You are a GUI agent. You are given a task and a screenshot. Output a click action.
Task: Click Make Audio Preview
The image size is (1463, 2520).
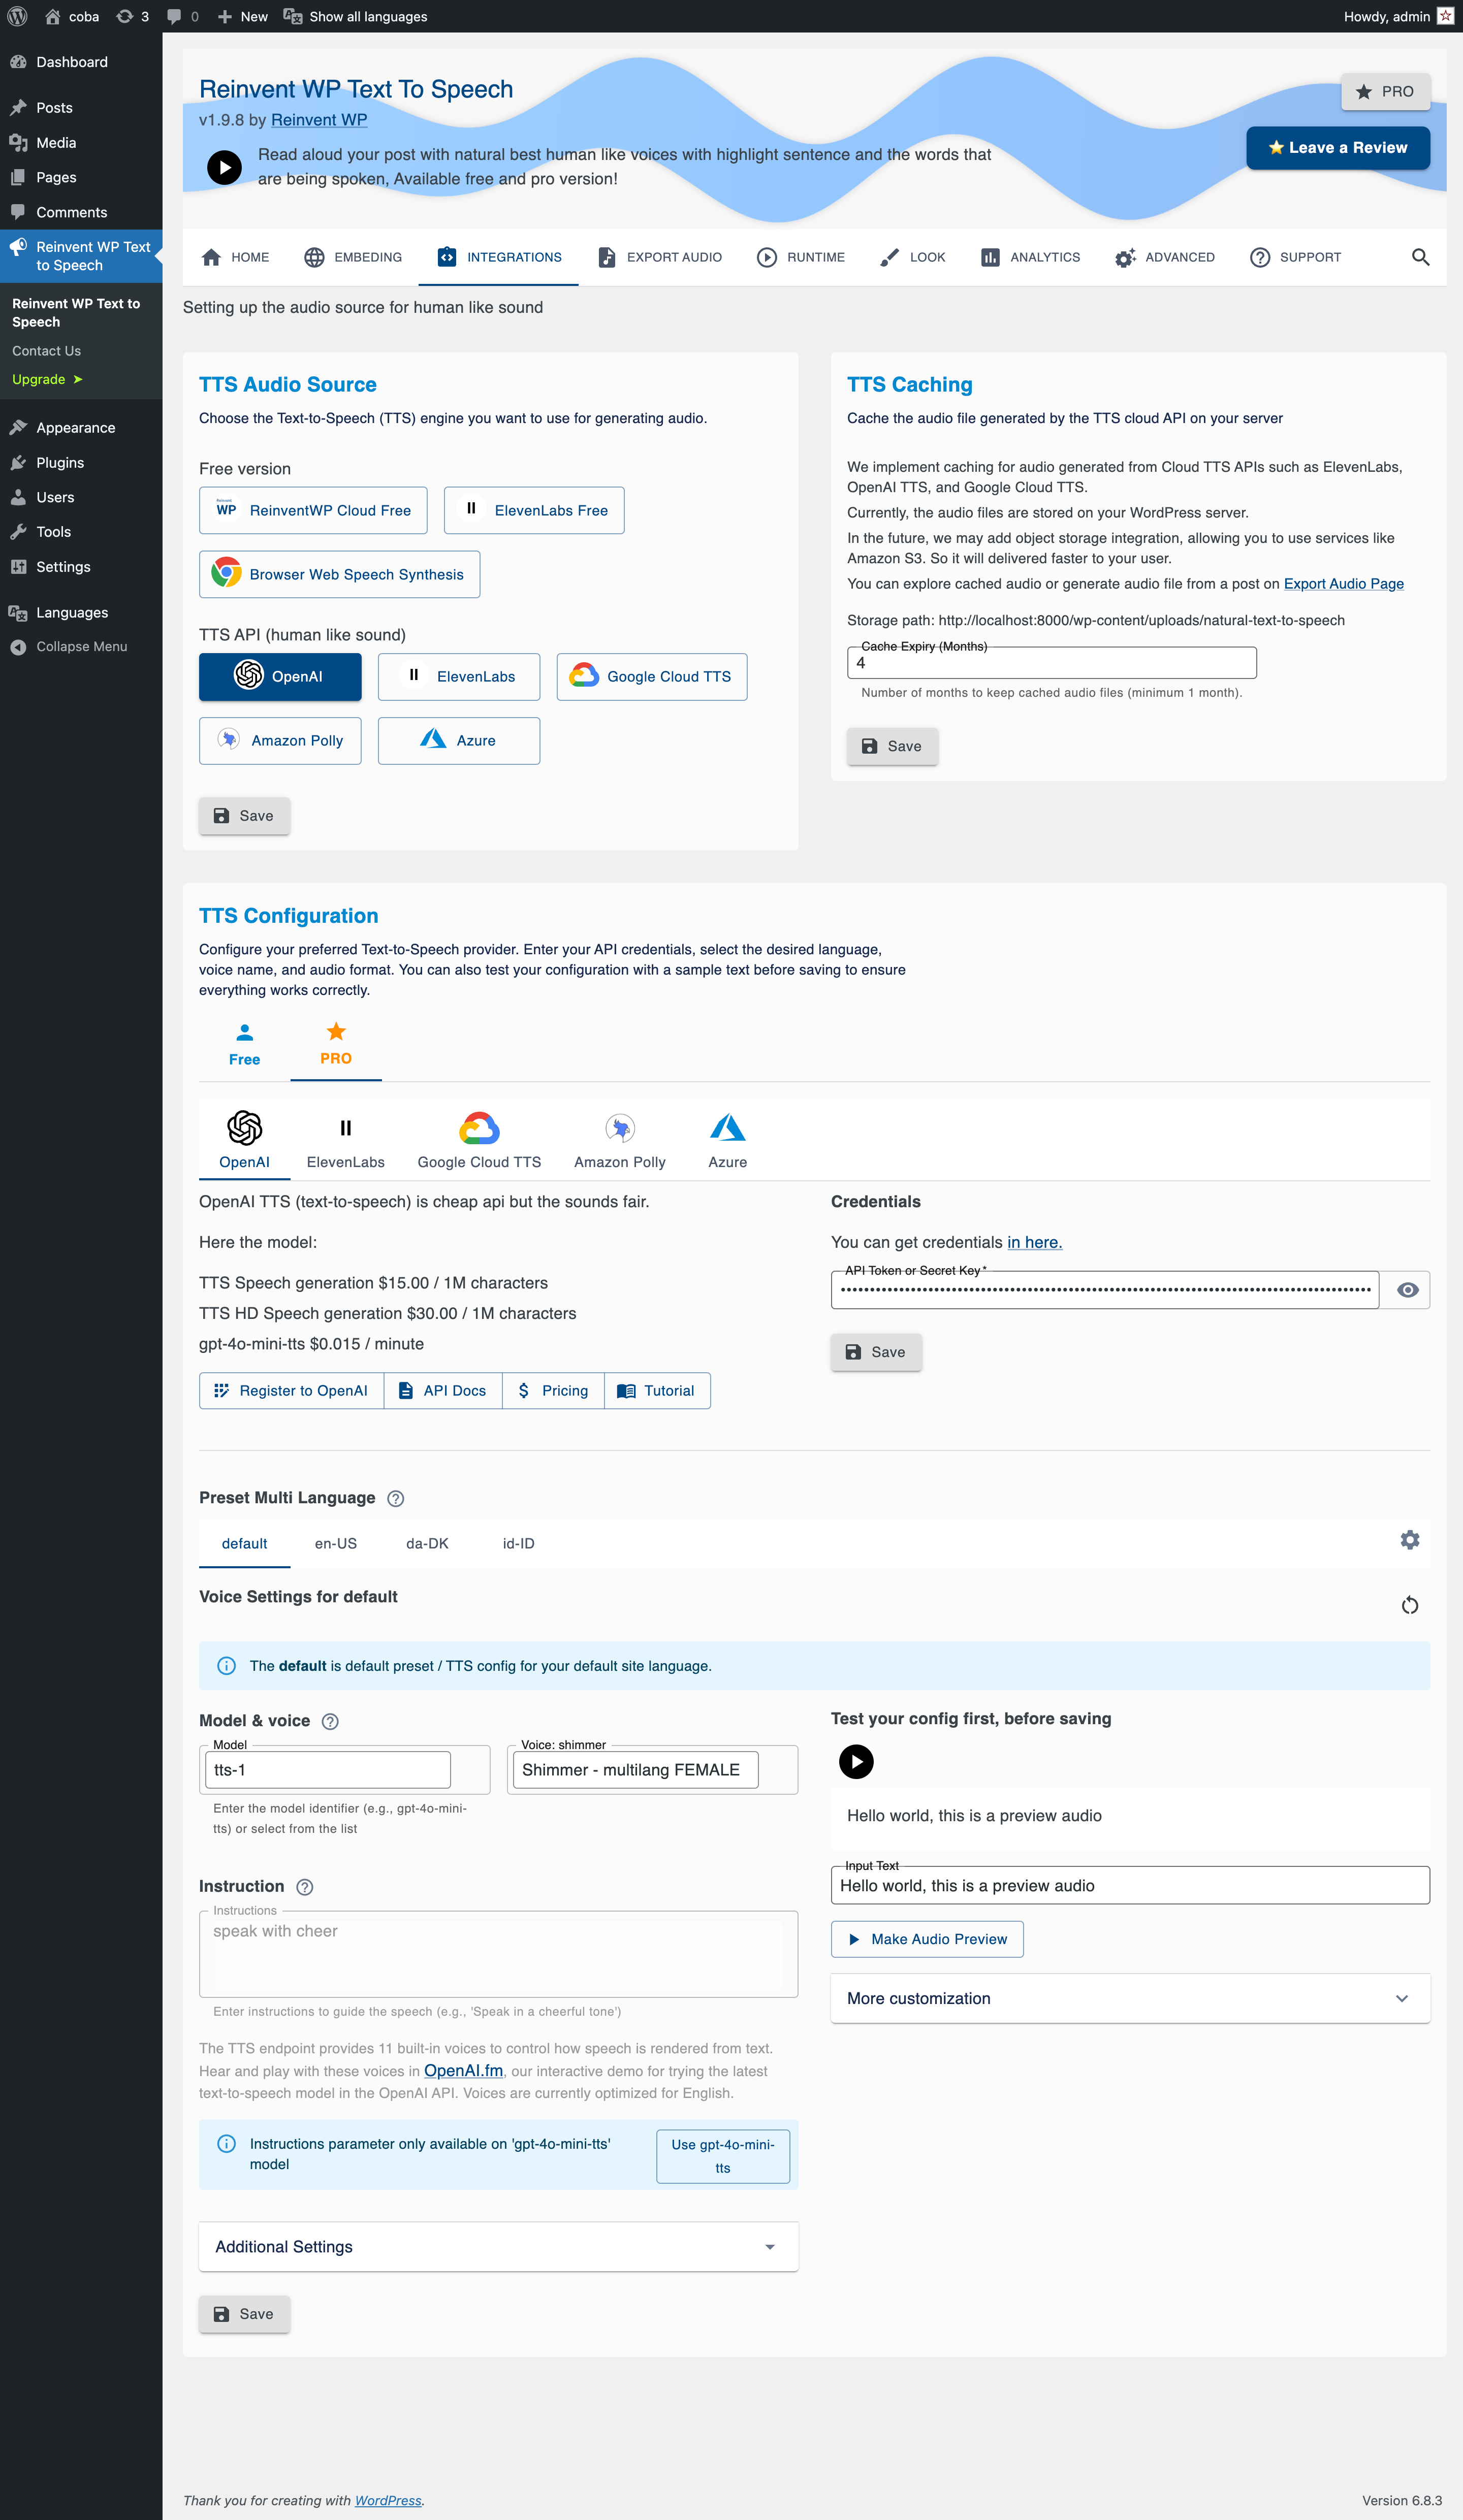tap(926, 1938)
